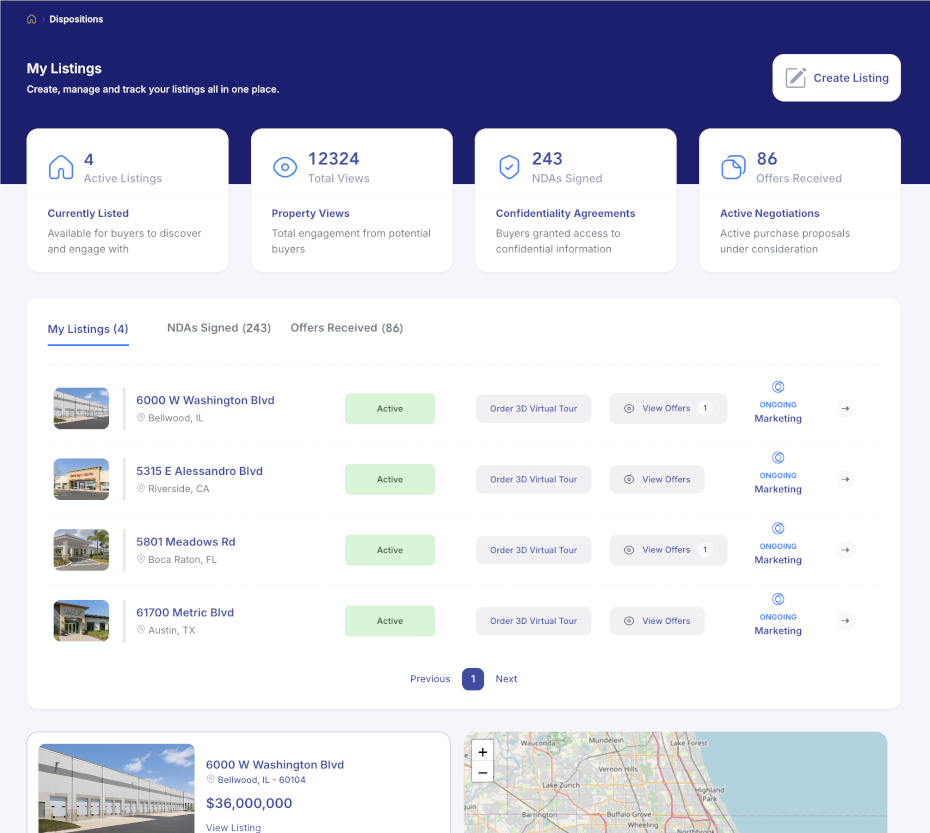Click the 5801 Meadows Rd property thumbnail
Viewport: 930px width, 833px height.
point(80,550)
